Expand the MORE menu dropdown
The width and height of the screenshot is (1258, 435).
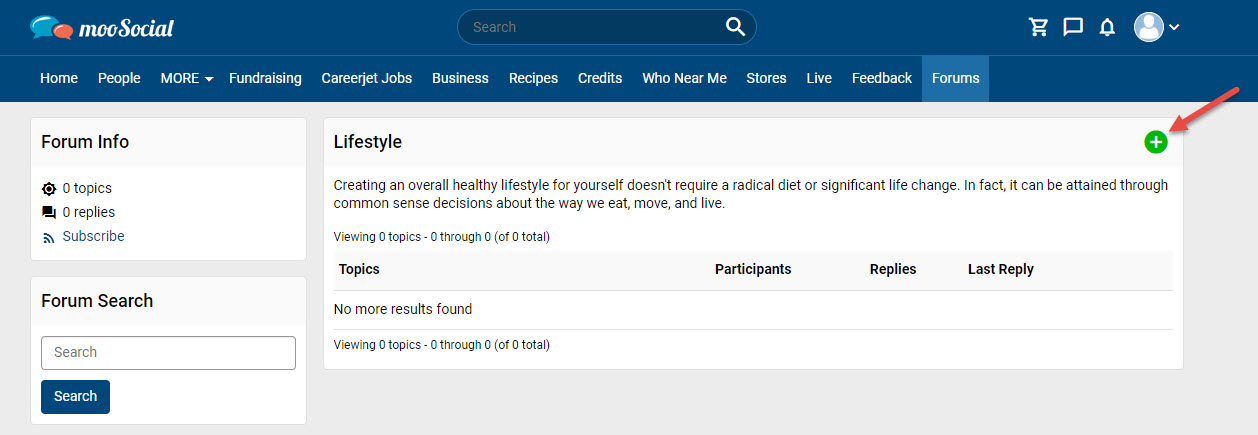click(x=187, y=78)
